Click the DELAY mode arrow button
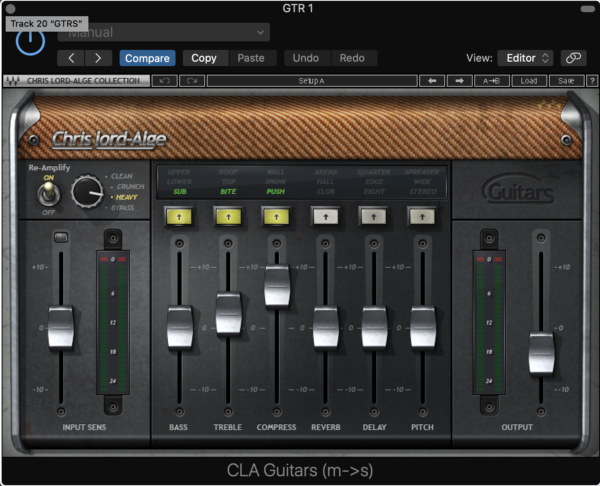This screenshot has width=600, height=486. click(x=374, y=217)
